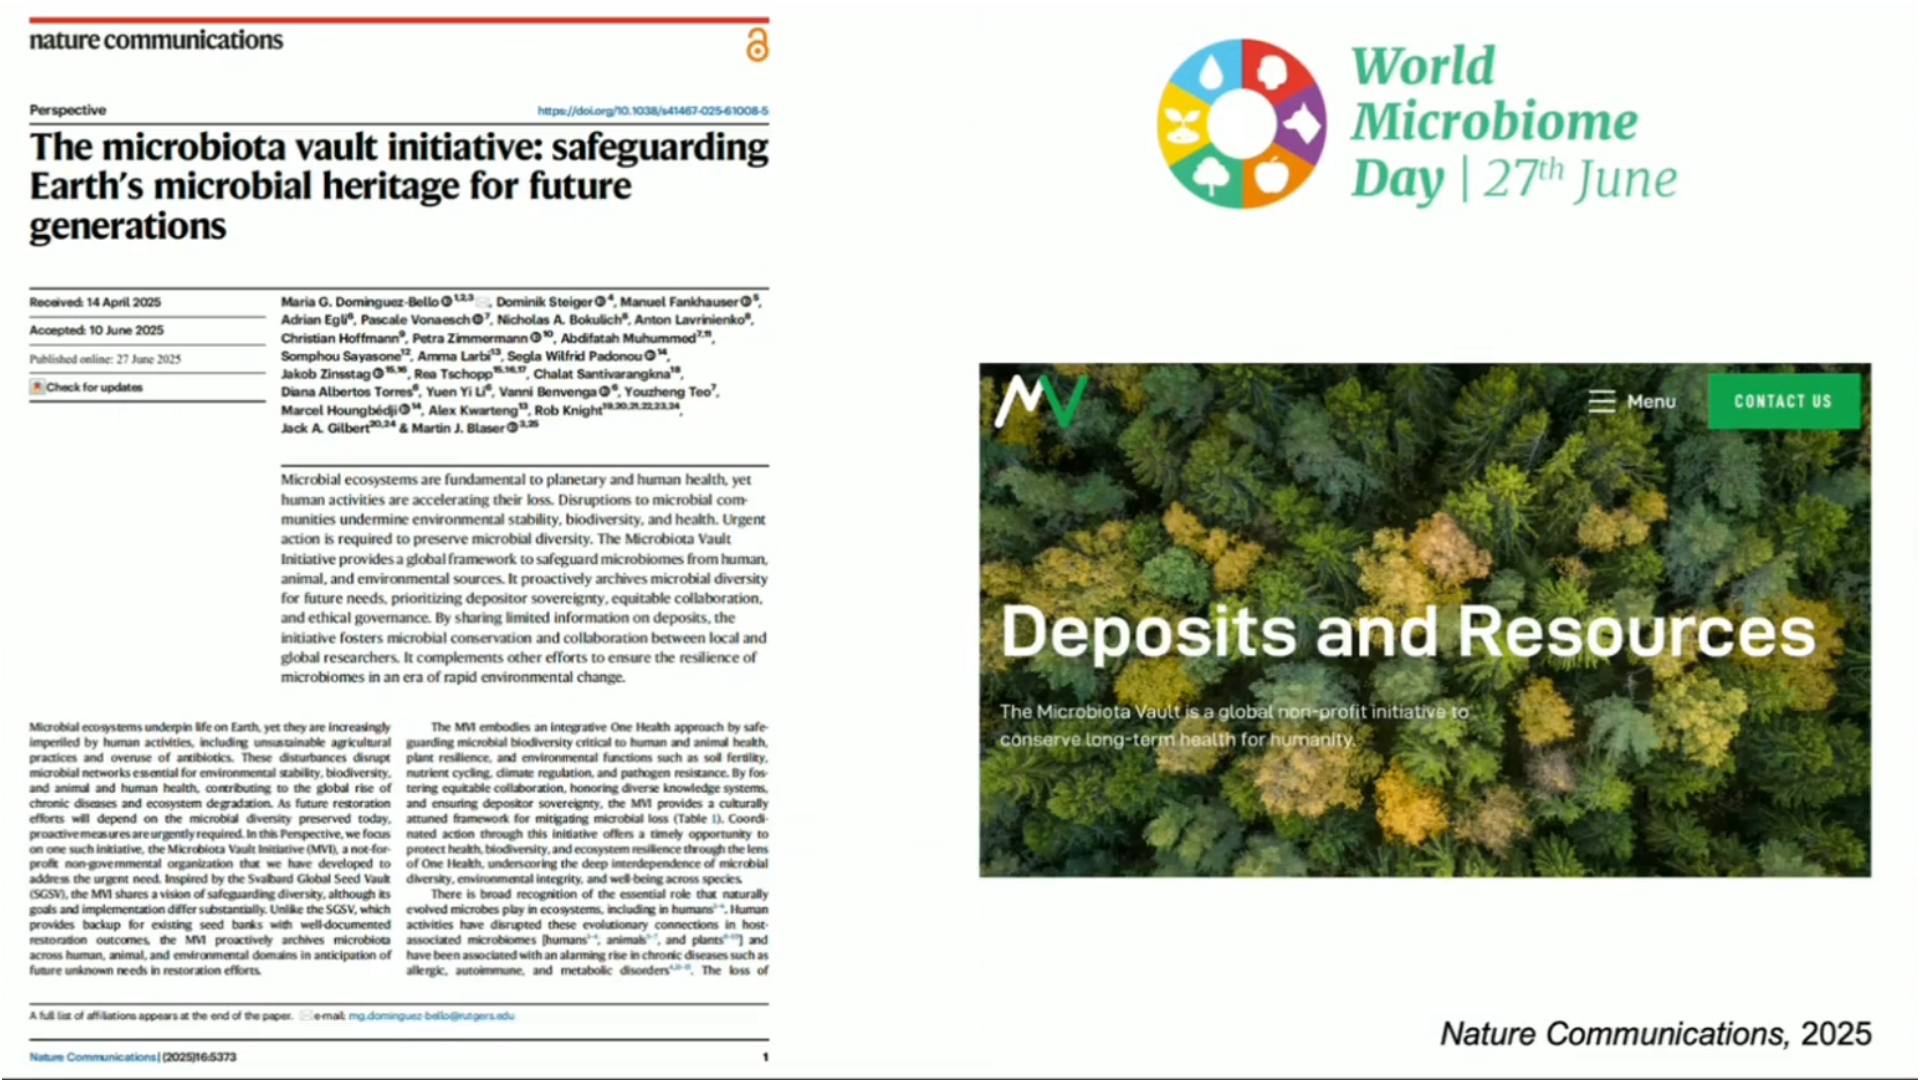Click the Menu label on website
Image resolution: width=1920 pixels, height=1080 pixels.
1651,401
